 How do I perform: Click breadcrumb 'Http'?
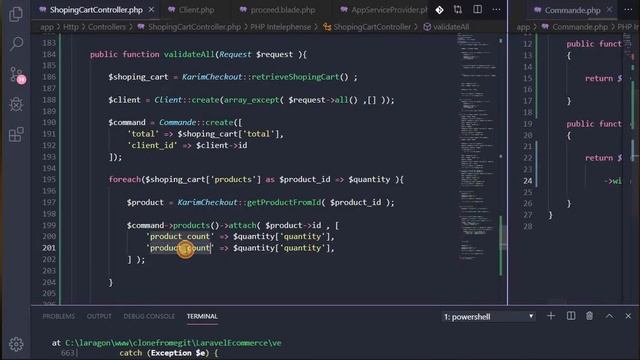(x=71, y=27)
